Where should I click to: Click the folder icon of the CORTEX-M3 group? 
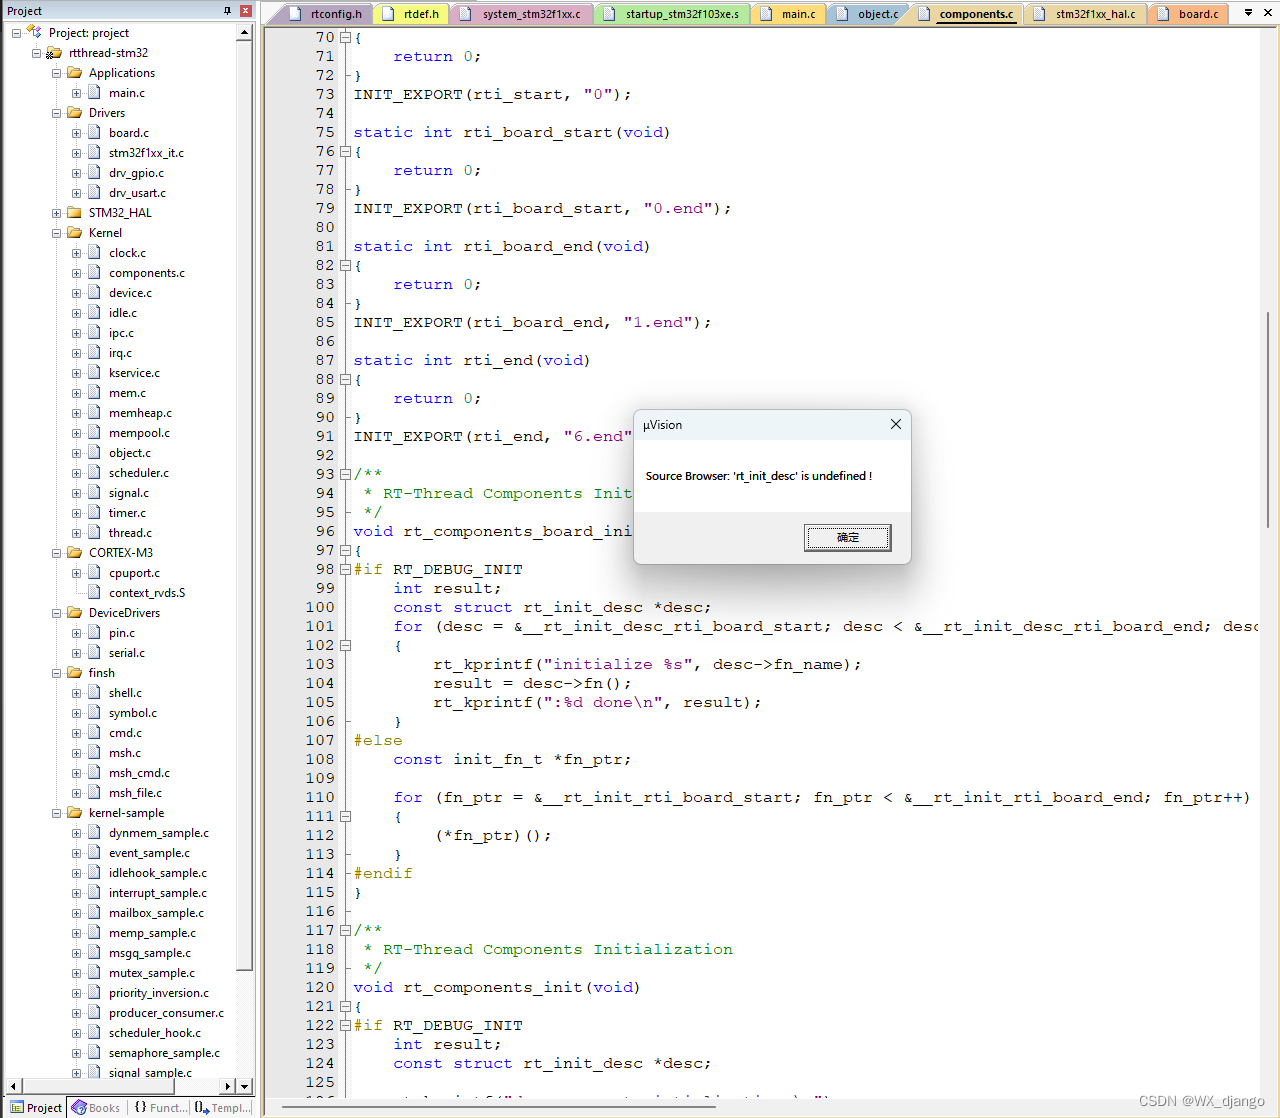pos(74,552)
